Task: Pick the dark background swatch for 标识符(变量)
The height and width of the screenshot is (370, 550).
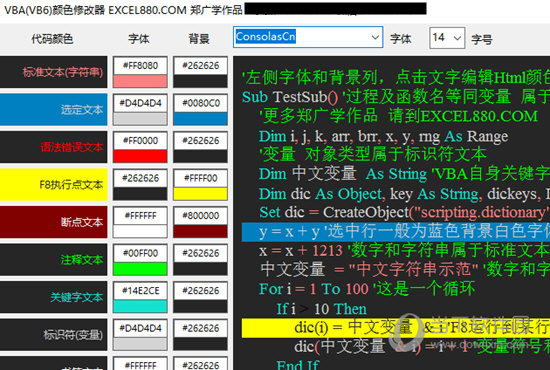Action: pos(201,344)
